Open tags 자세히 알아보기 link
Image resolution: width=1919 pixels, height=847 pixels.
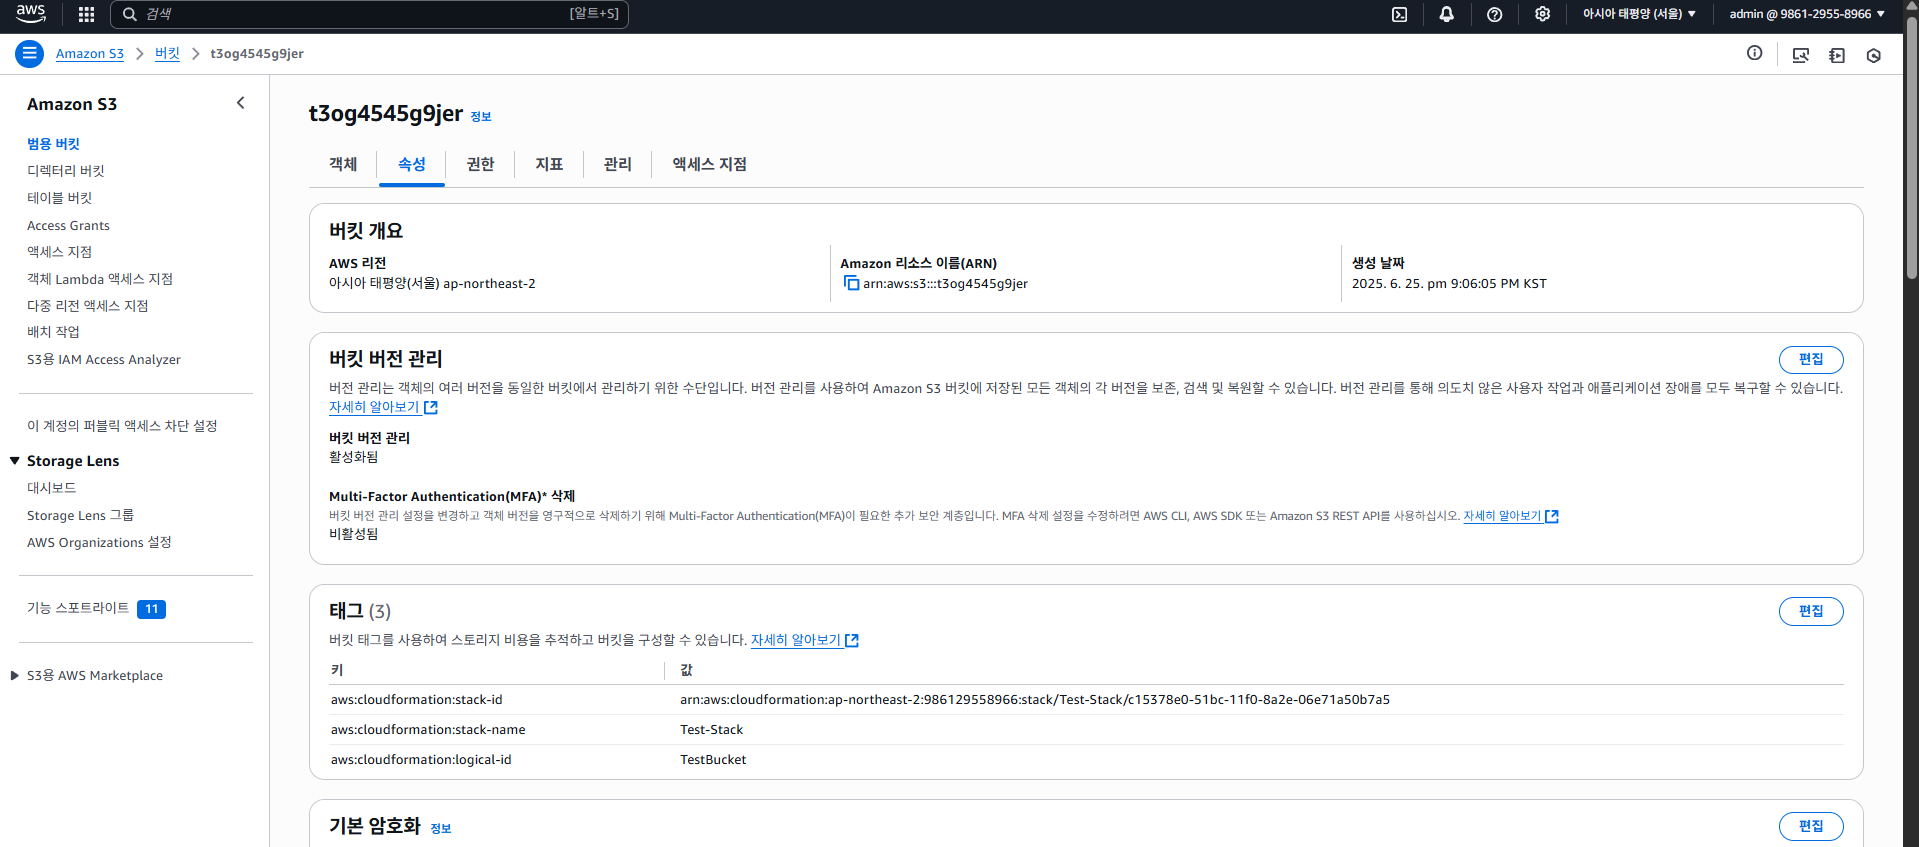pos(804,640)
